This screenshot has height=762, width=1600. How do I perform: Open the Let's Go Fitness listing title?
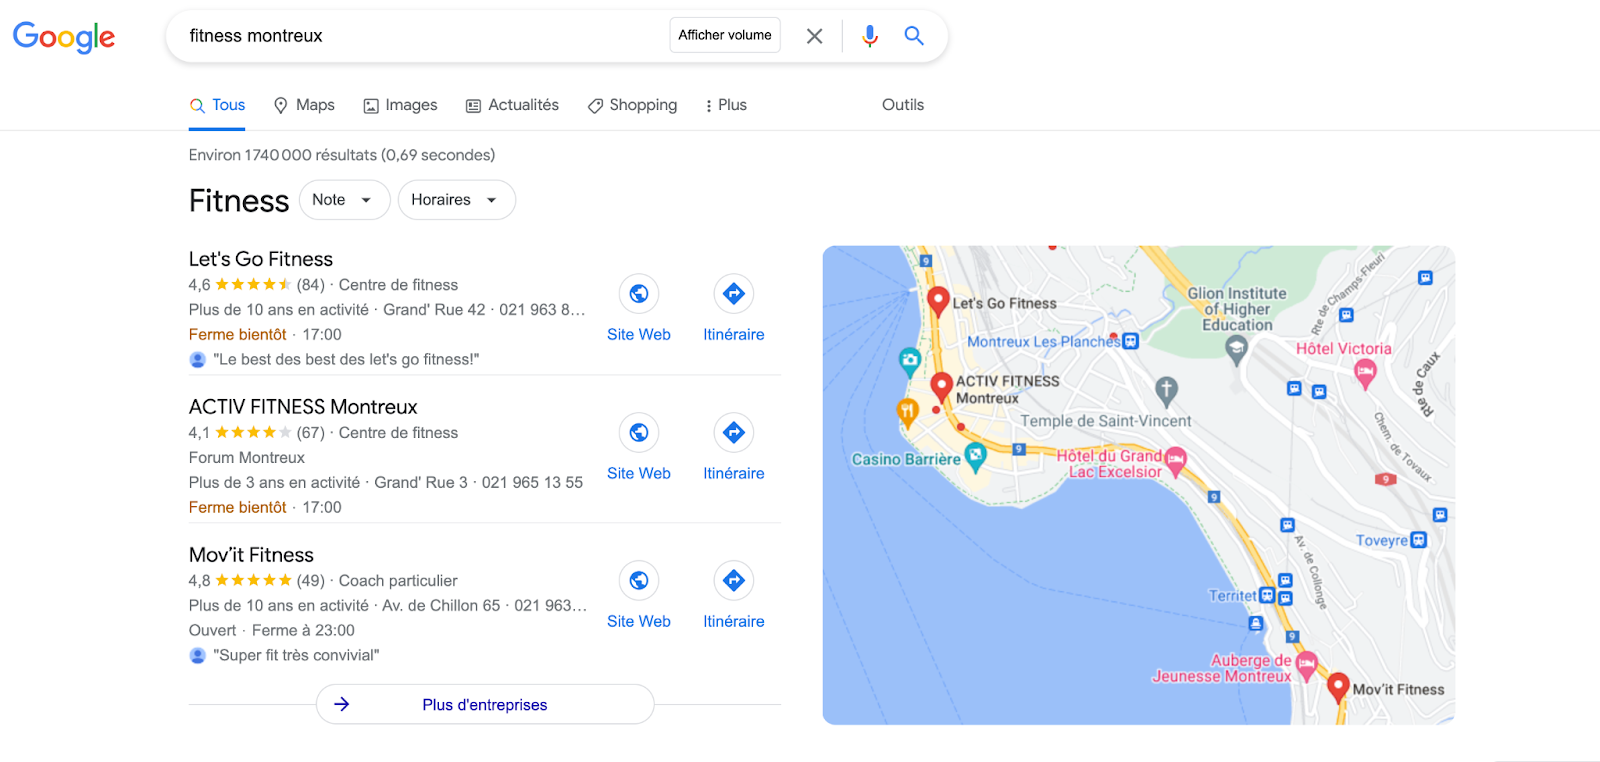[261, 259]
